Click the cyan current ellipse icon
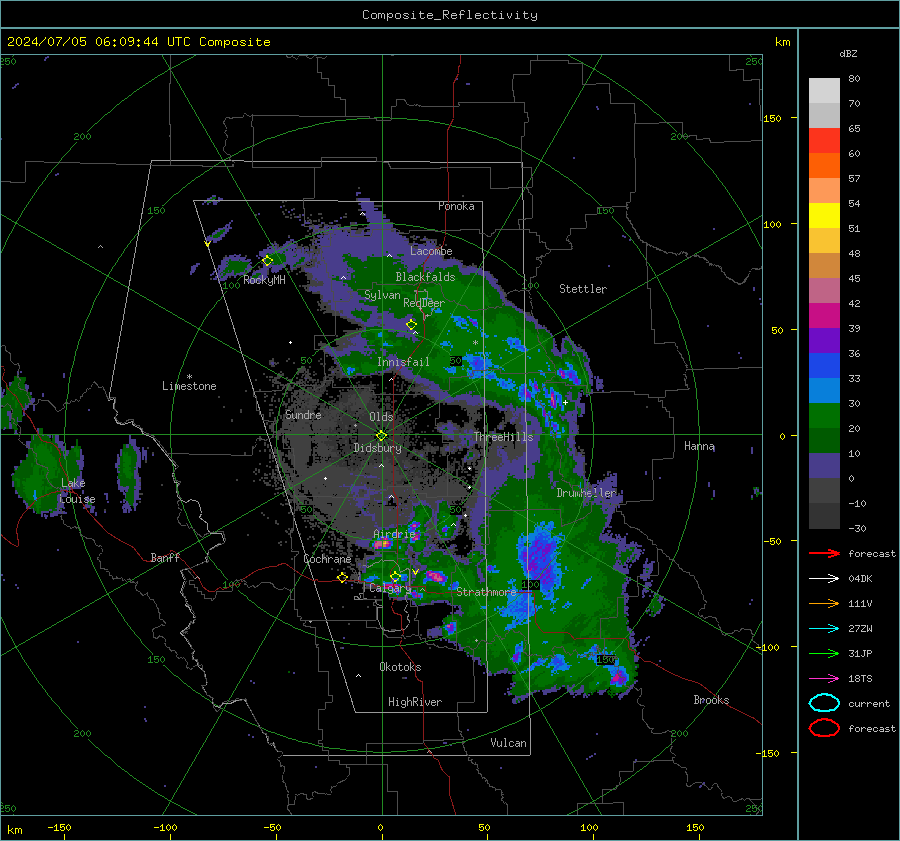The height and width of the screenshot is (841, 900). 824,703
